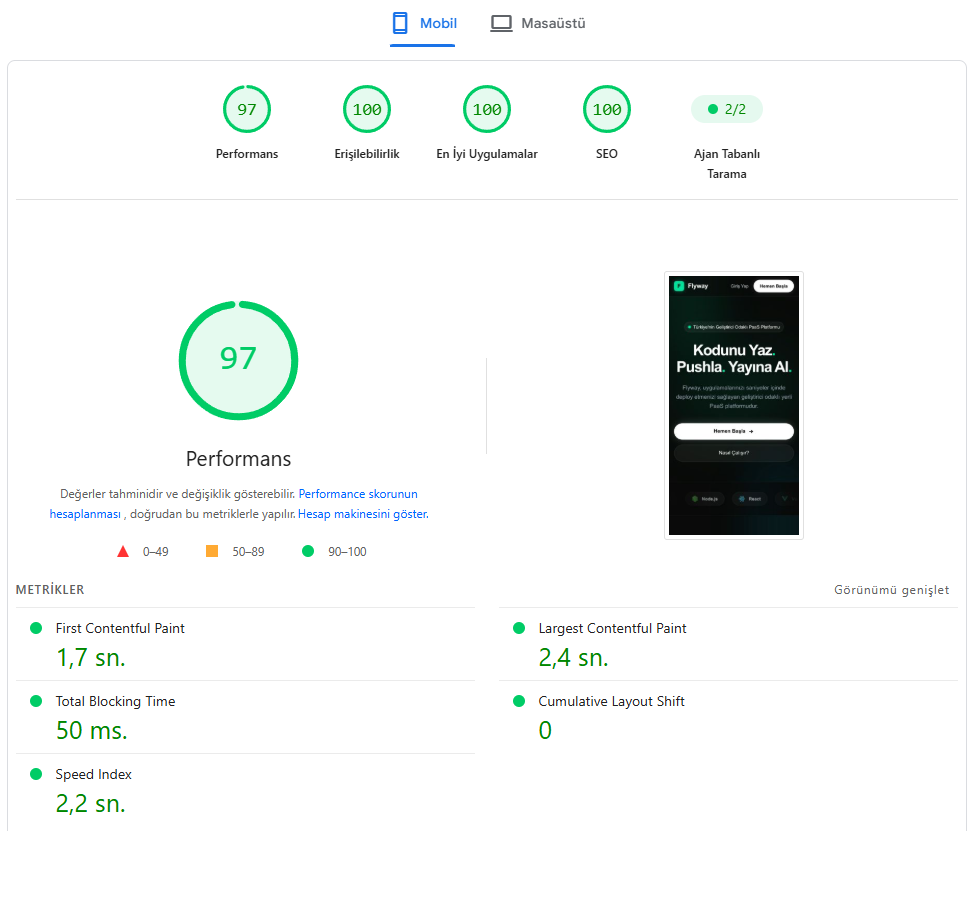The height and width of the screenshot is (922, 979).
Task: Click the 2/2 Ajan Tabanlı Tarama badge
Action: pyautogui.click(x=727, y=109)
